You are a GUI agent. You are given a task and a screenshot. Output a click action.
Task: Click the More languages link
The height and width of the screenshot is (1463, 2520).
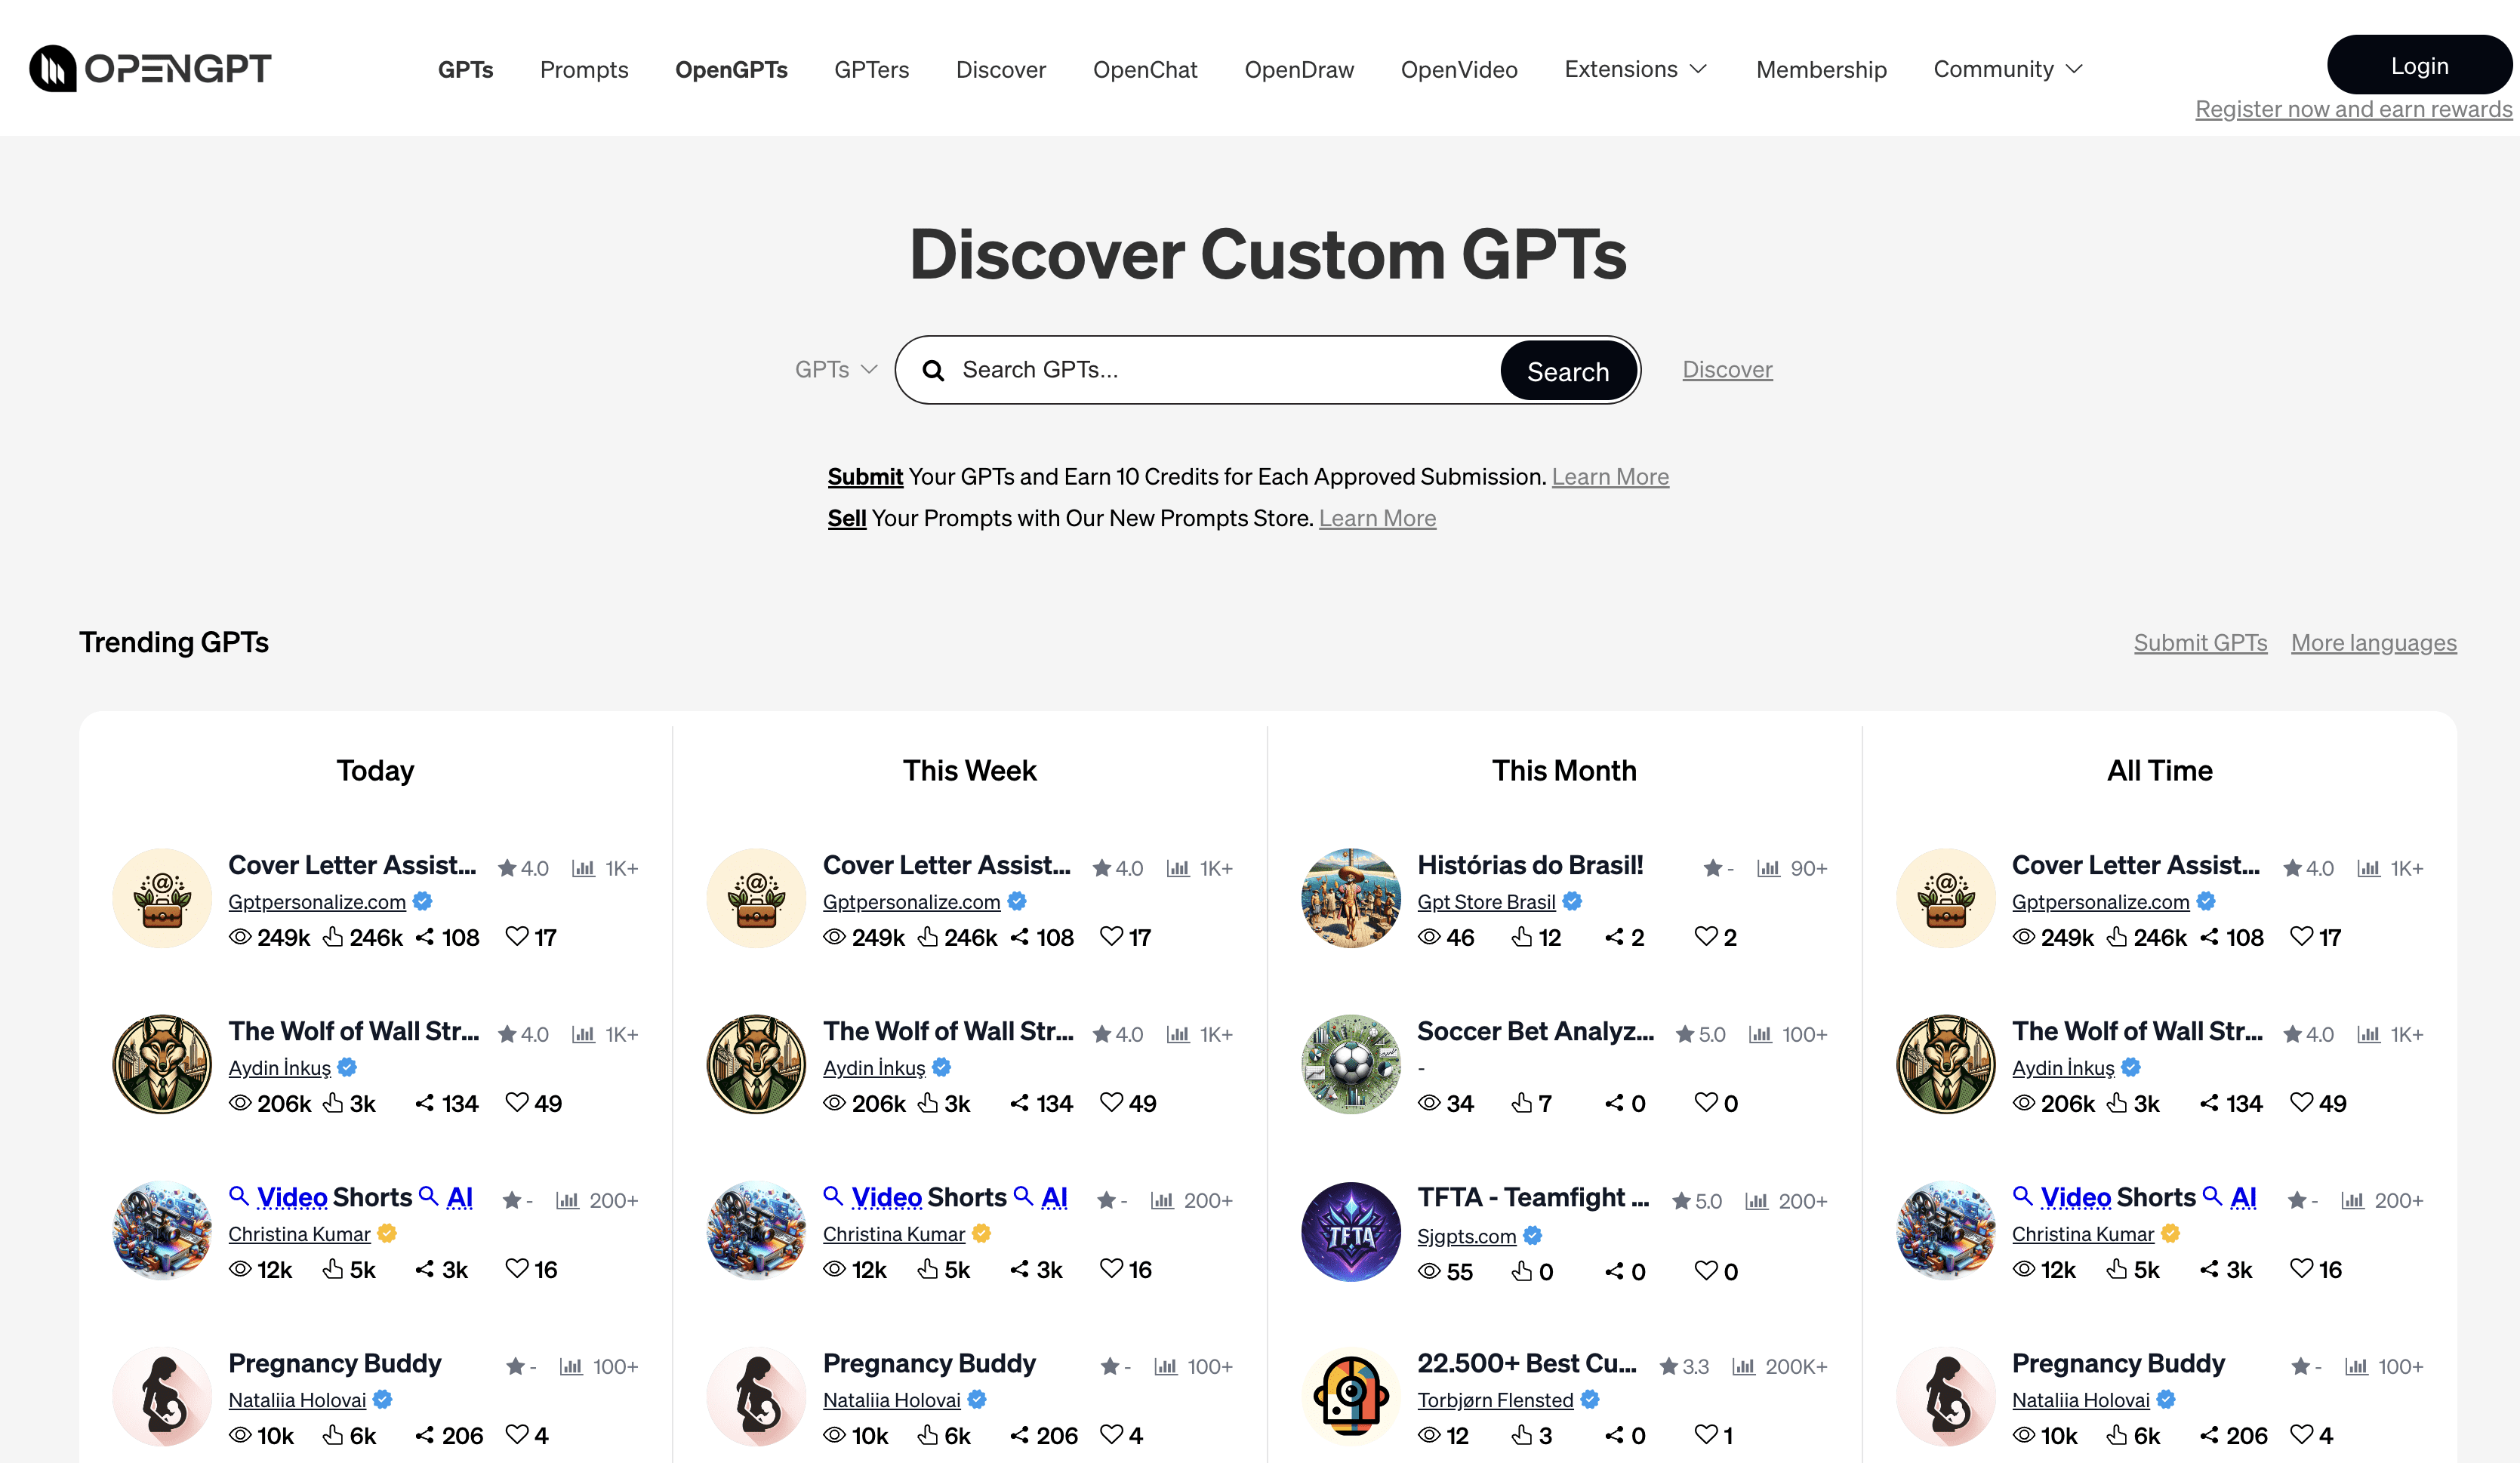pyautogui.click(x=2373, y=642)
